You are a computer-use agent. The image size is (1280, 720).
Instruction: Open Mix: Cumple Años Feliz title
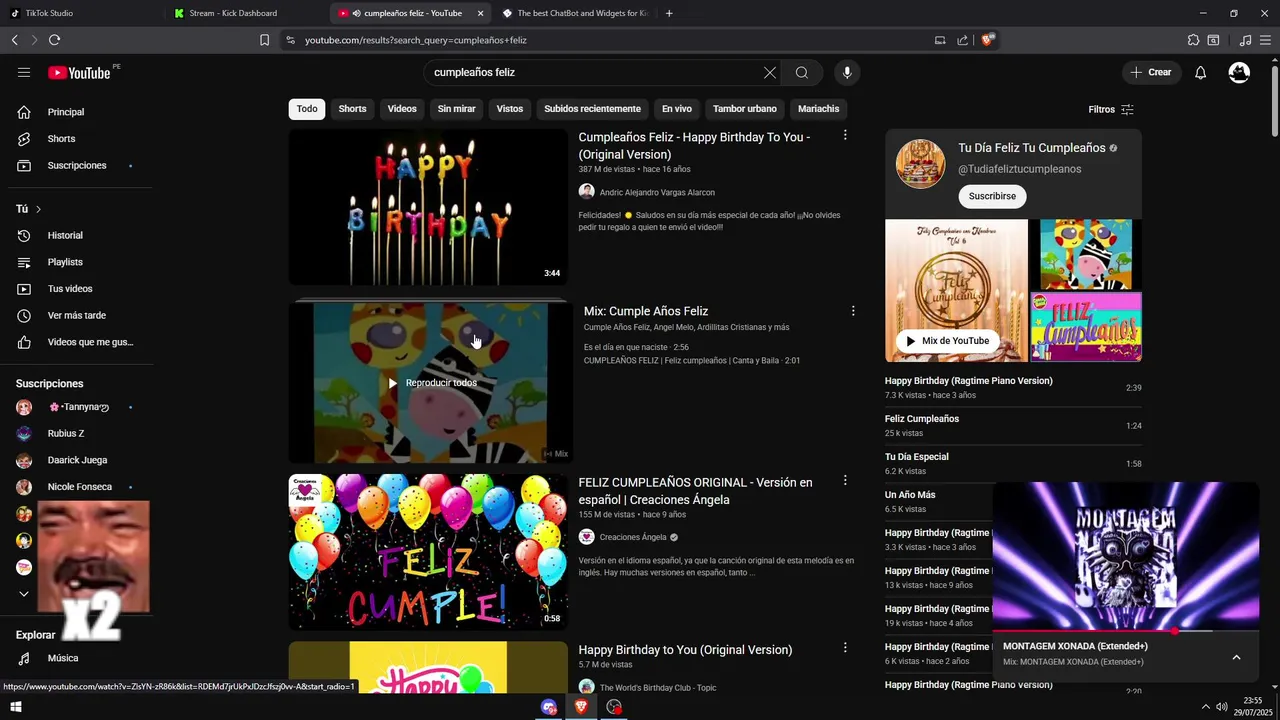[646, 311]
